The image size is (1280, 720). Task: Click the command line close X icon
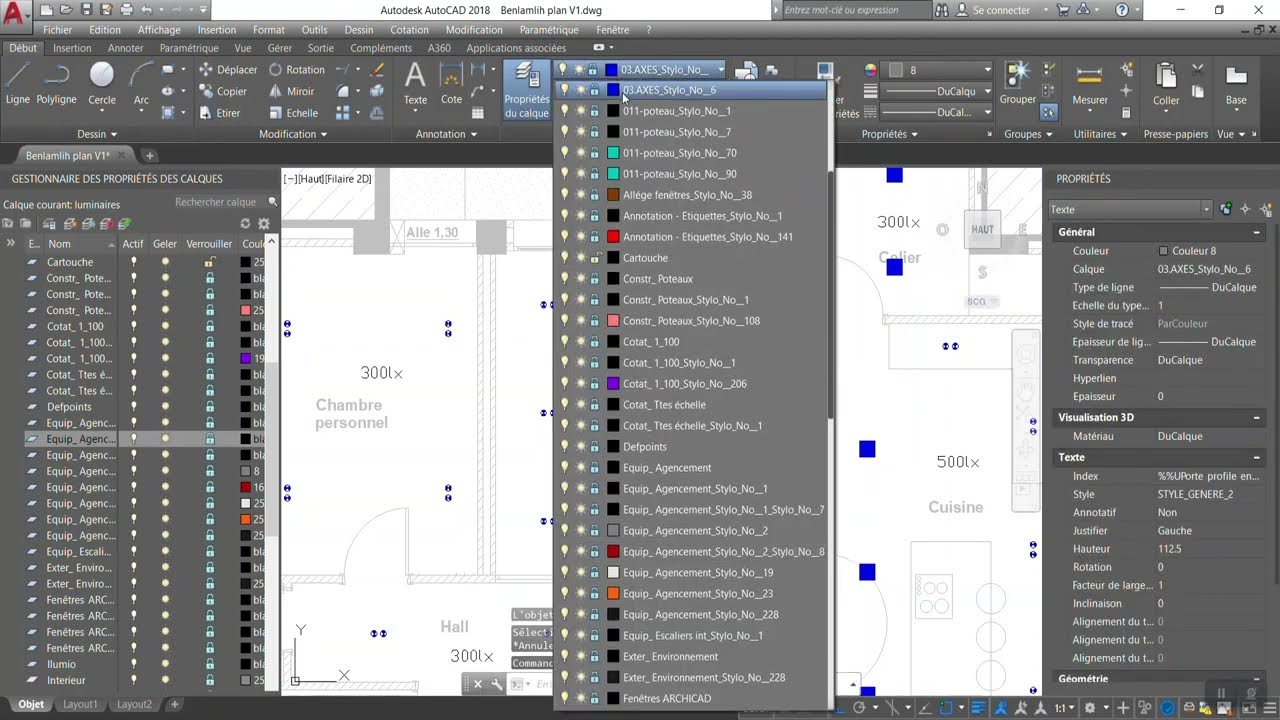point(478,684)
